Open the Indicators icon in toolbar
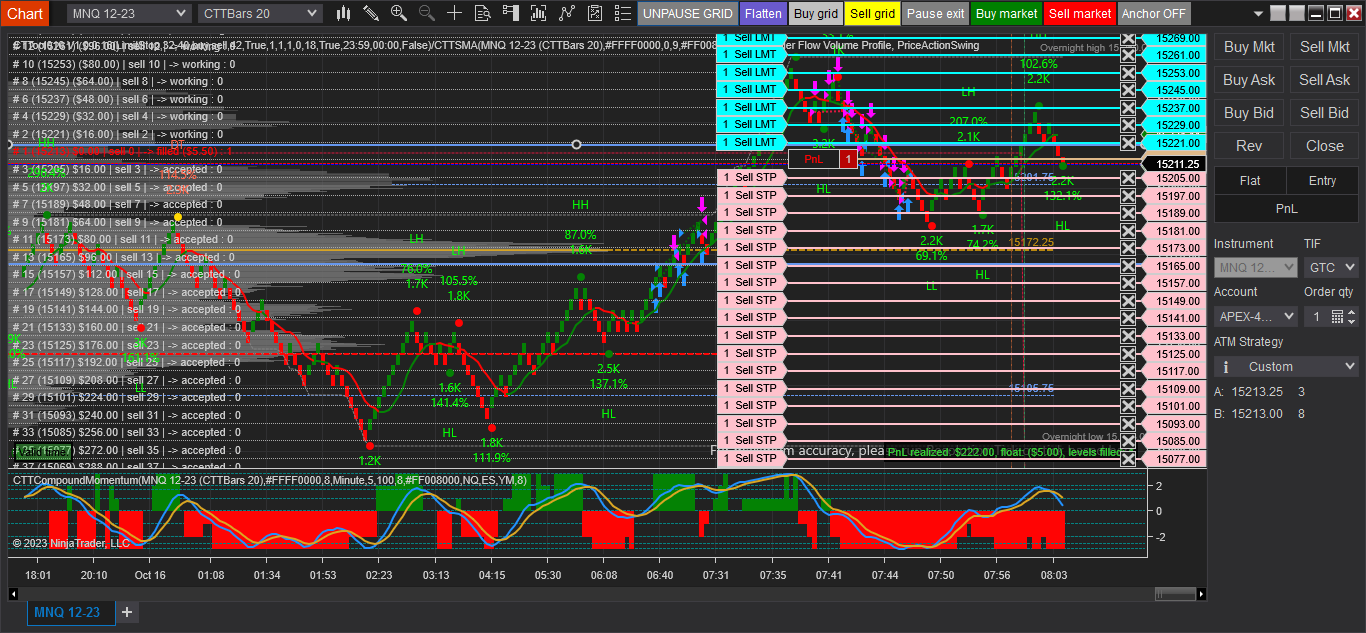This screenshot has width=1366, height=633. pyautogui.click(x=567, y=13)
